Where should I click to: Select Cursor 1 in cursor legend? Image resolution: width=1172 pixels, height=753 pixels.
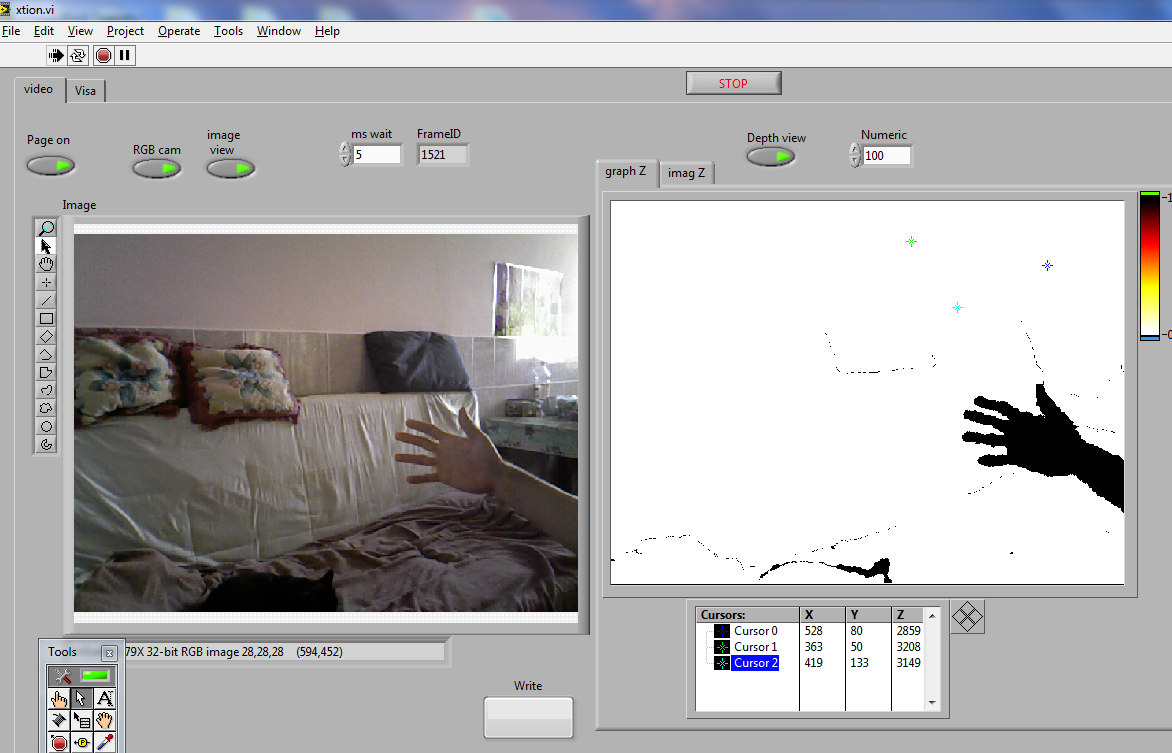(x=756, y=647)
